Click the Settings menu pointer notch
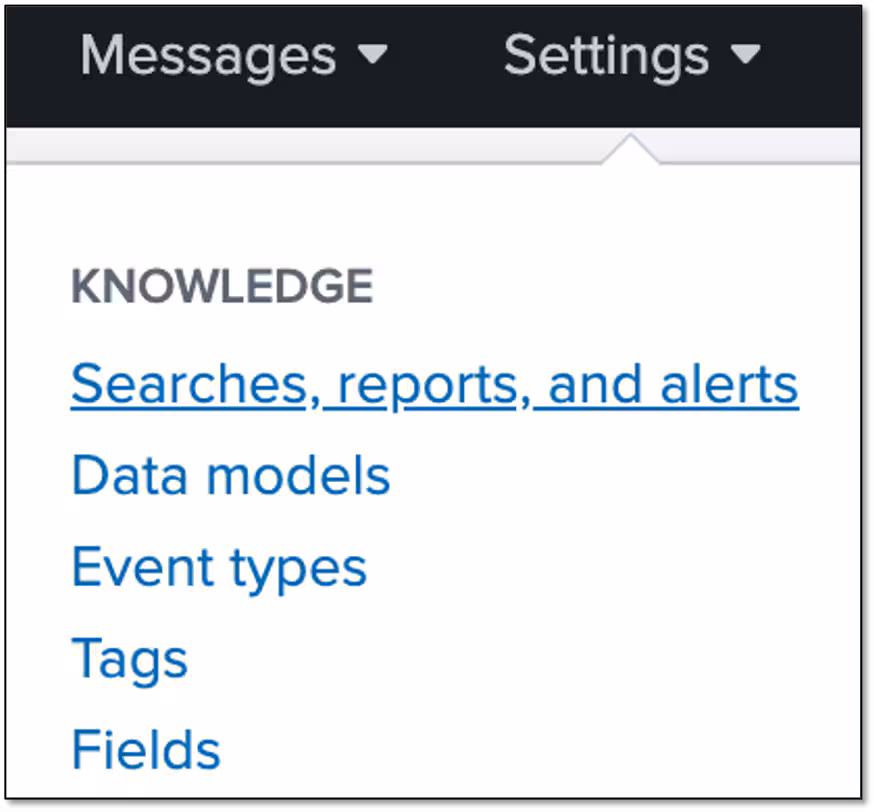Screen dimensions: 874x812 (x=630, y=150)
